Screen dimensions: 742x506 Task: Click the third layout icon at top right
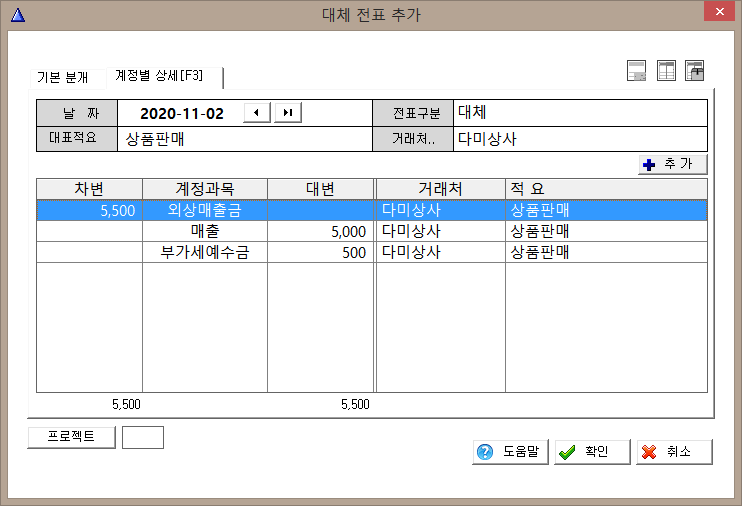694,71
